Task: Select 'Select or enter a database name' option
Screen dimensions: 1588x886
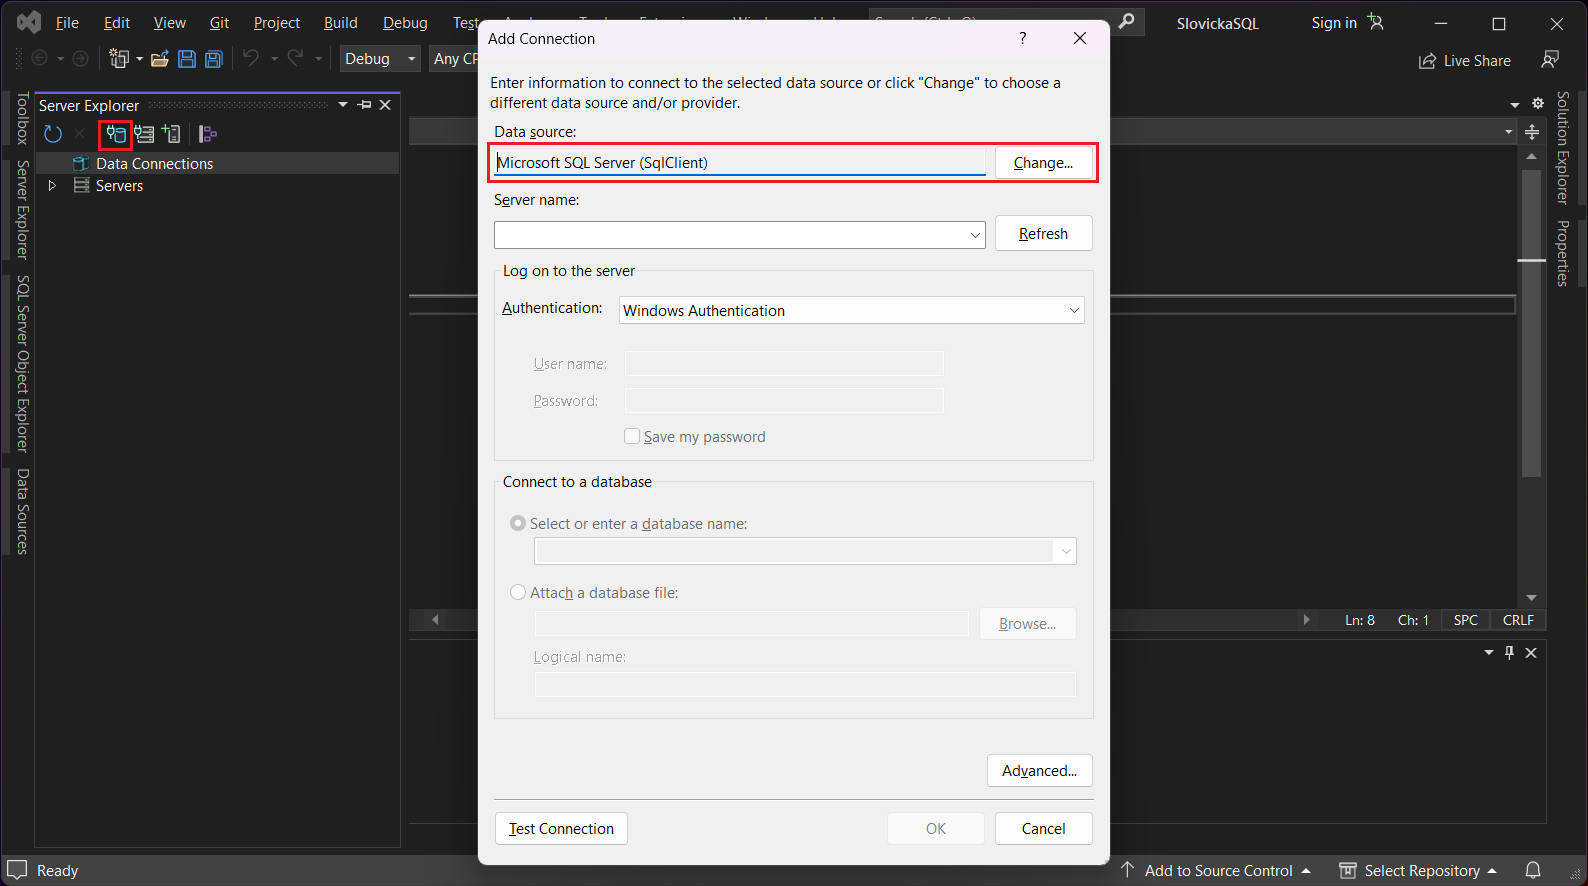Action: click(x=518, y=523)
